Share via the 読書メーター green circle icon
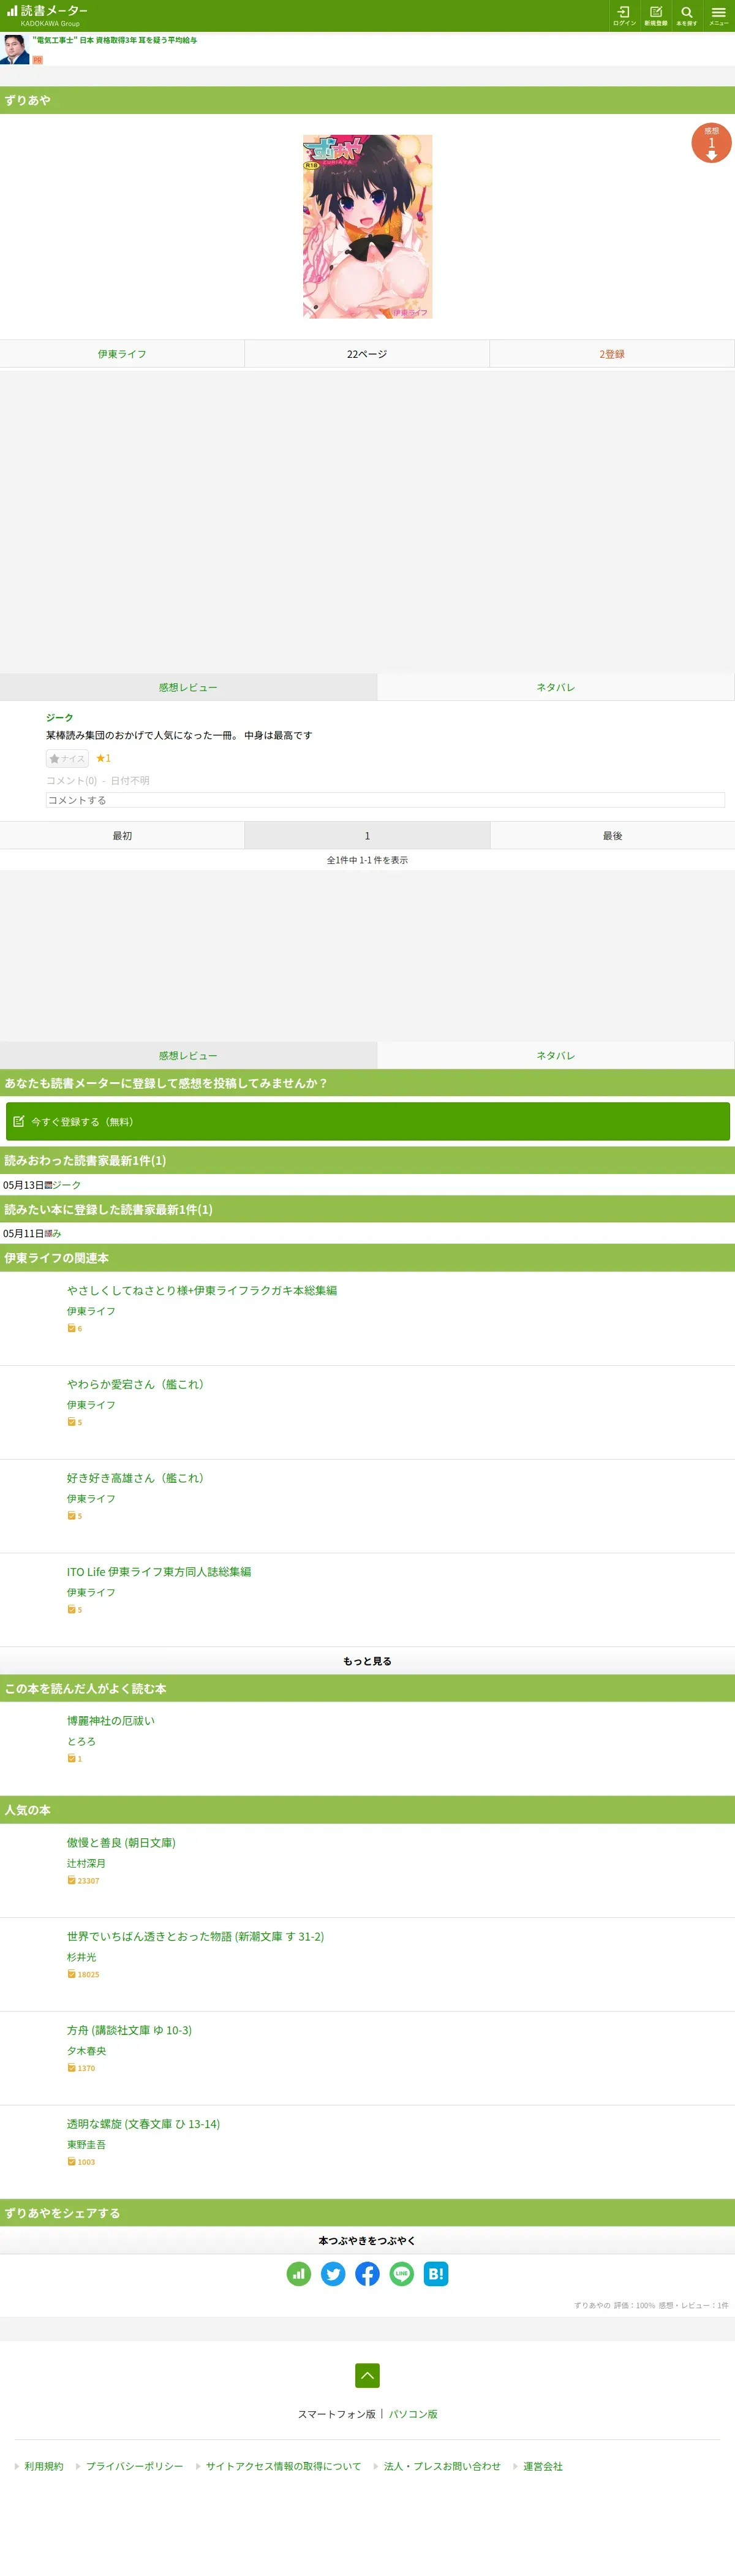735x2576 pixels. [x=298, y=2274]
